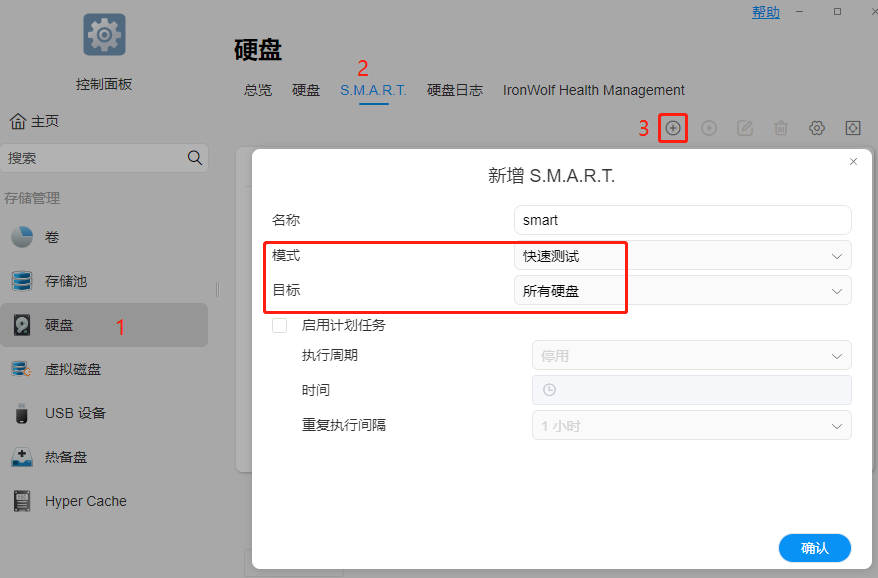Screen dimensions: 878x578
Task: Open the Volume (卷) sidebar item
Action: (104, 237)
